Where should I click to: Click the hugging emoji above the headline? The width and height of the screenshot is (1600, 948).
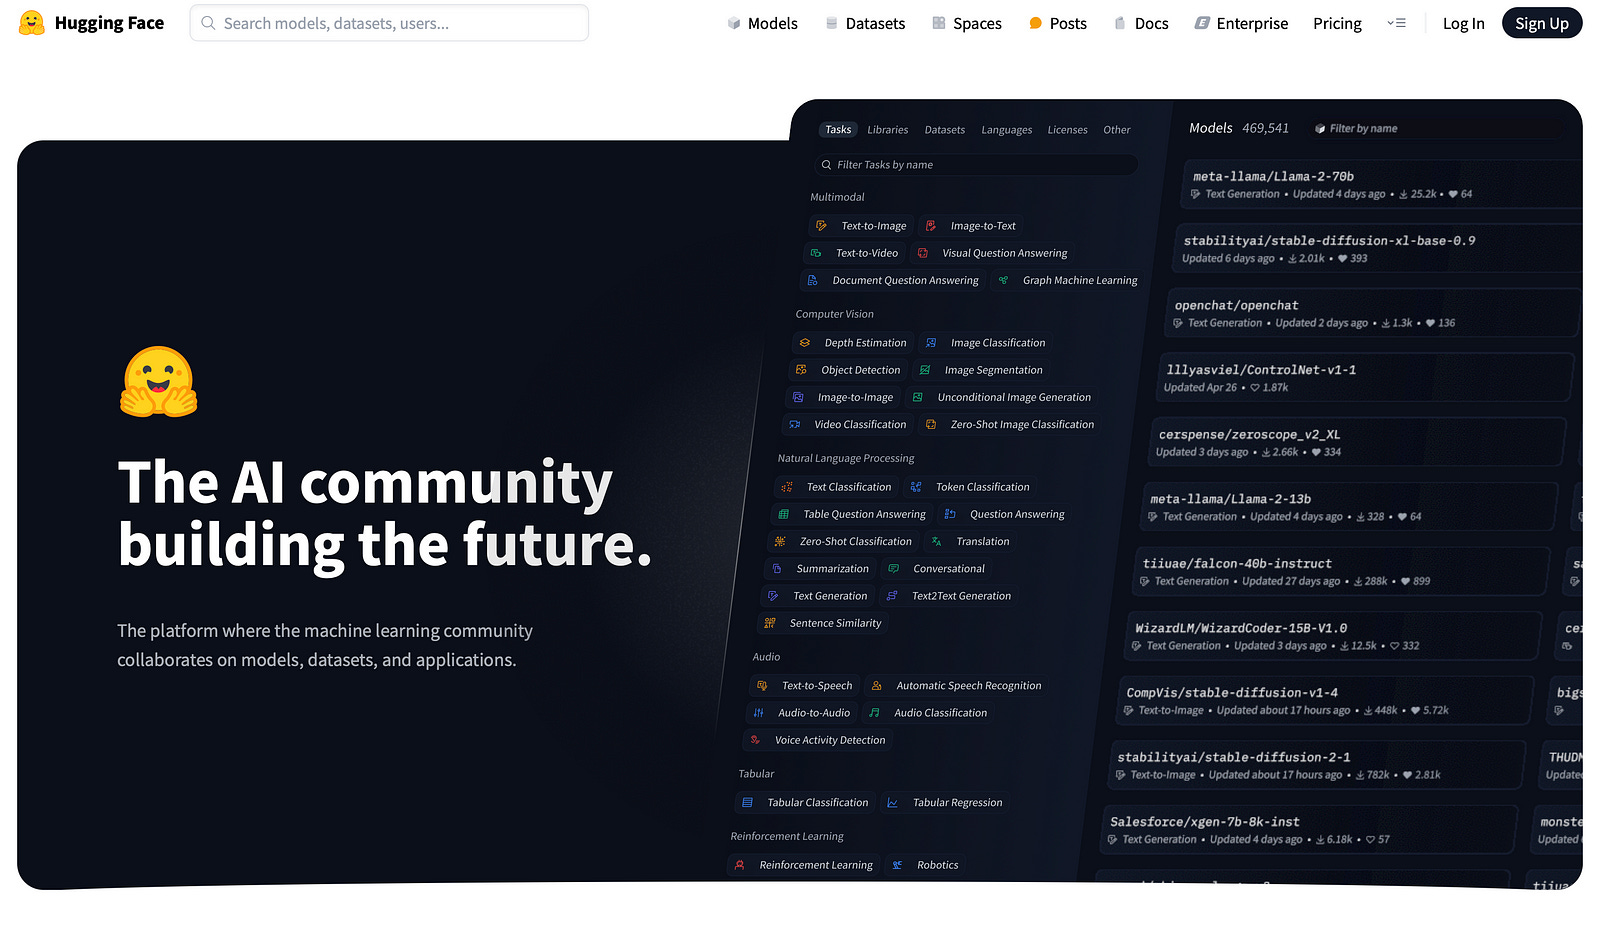[159, 381]
